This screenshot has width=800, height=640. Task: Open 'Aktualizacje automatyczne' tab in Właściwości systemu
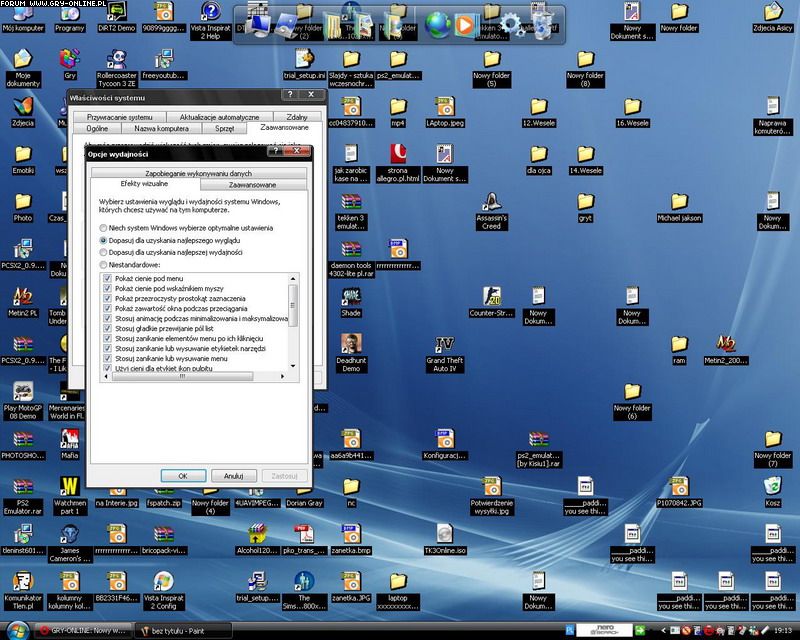(x=219, y=117)
